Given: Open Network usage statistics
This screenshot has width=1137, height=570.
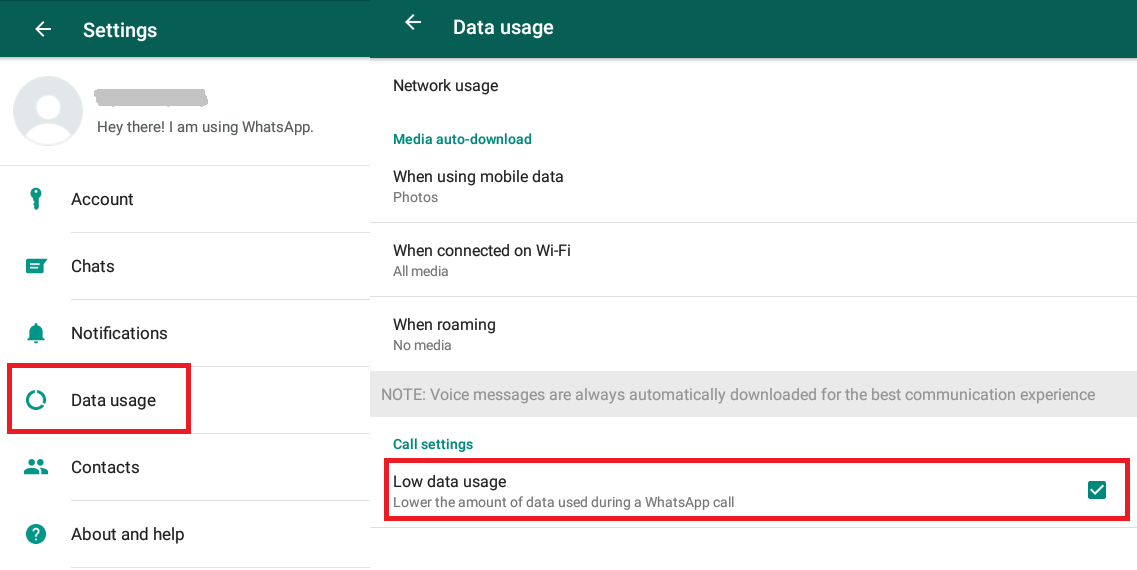Looking at the screenshot, I should point(753,86).
